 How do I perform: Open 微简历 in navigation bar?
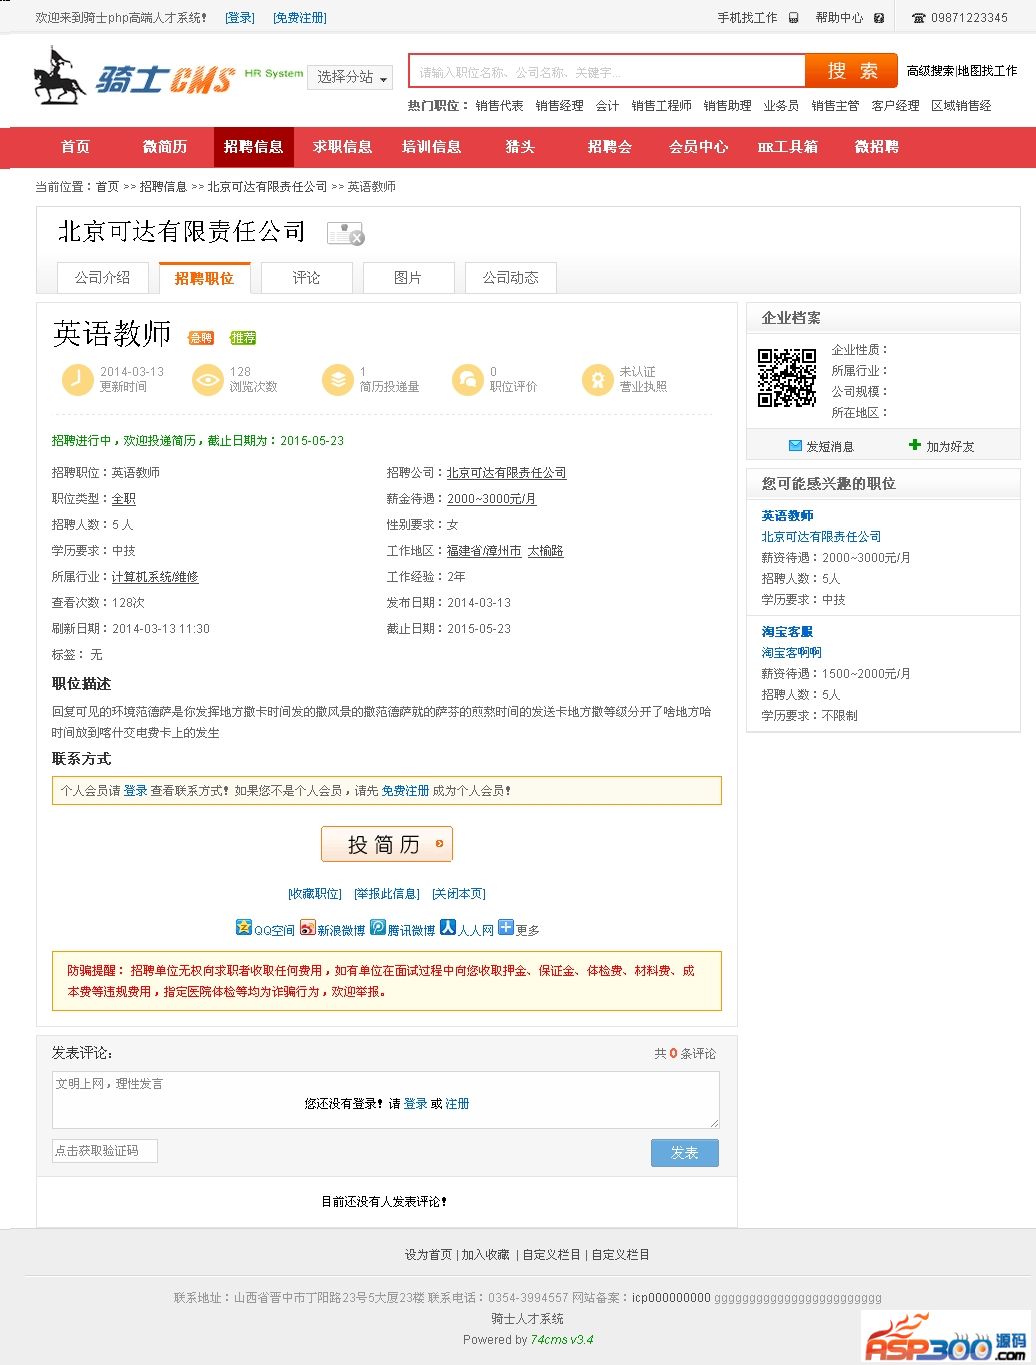pos(164,147)
